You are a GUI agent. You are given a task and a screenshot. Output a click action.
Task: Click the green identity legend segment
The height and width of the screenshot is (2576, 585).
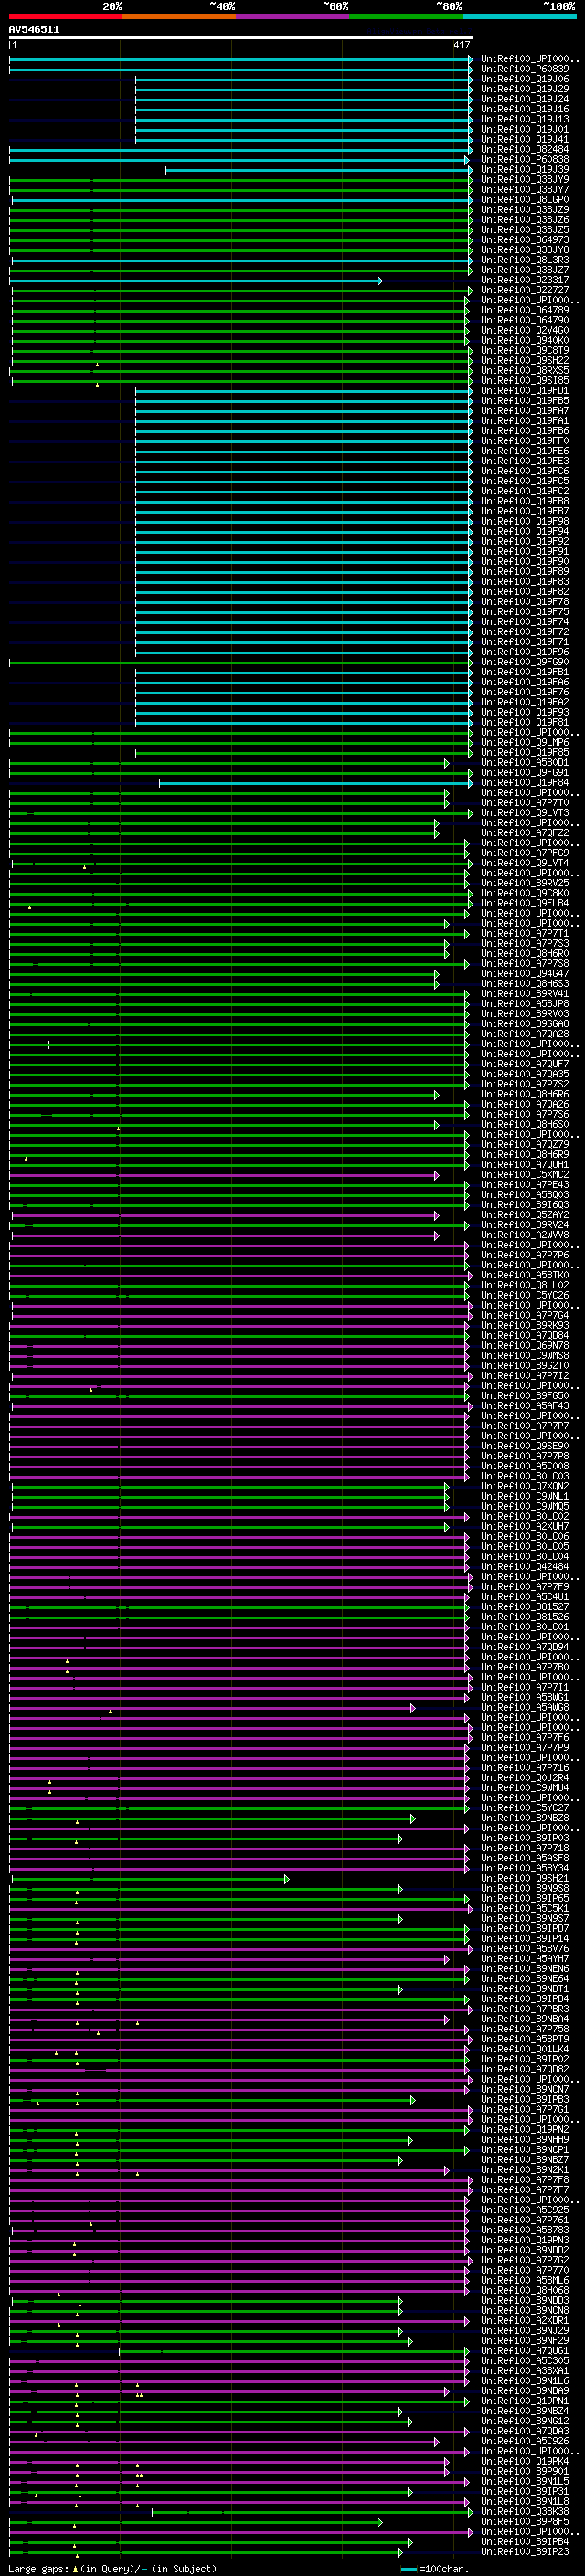[x=406, y=17]
